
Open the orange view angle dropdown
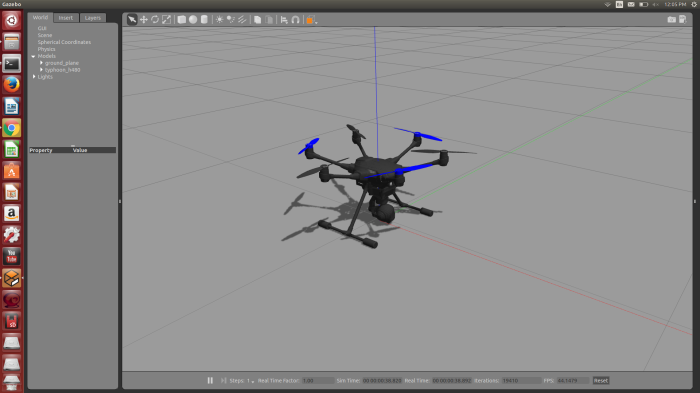pyautogui.click(x=311, y=20)
